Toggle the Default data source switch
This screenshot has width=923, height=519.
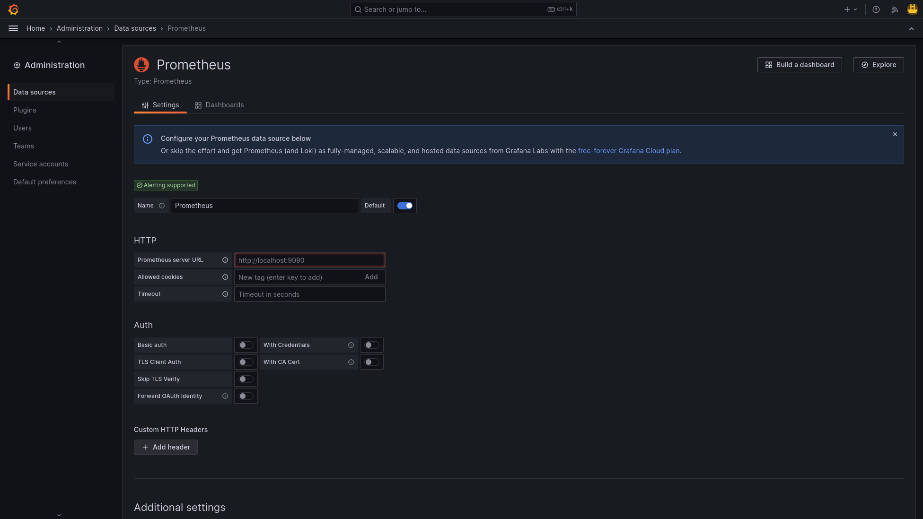point(405,205)
